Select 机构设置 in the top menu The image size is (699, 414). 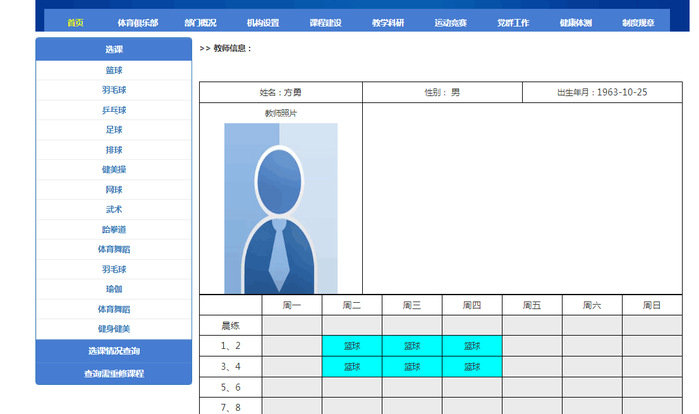click(x=263, y=22)
